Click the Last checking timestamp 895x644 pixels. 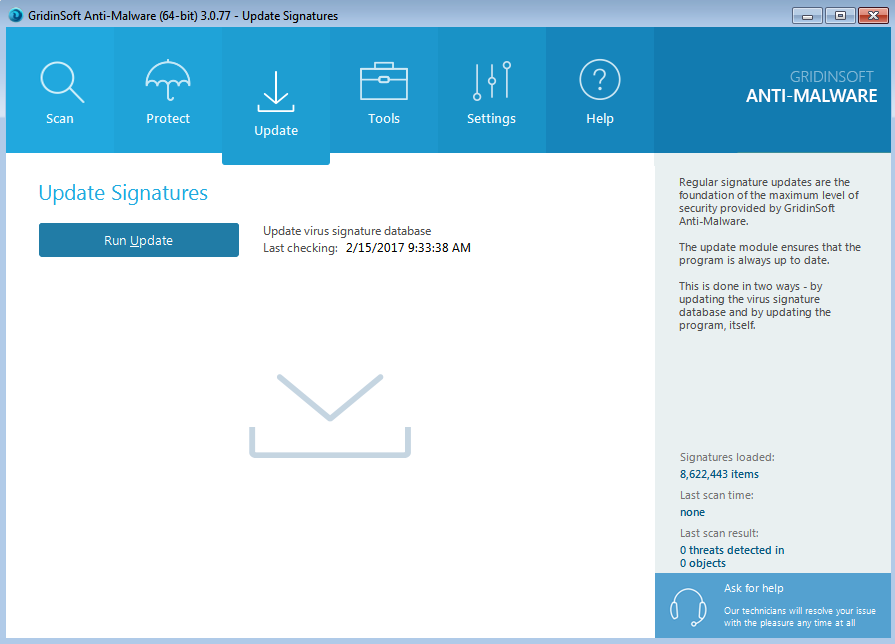click(407, 248)
